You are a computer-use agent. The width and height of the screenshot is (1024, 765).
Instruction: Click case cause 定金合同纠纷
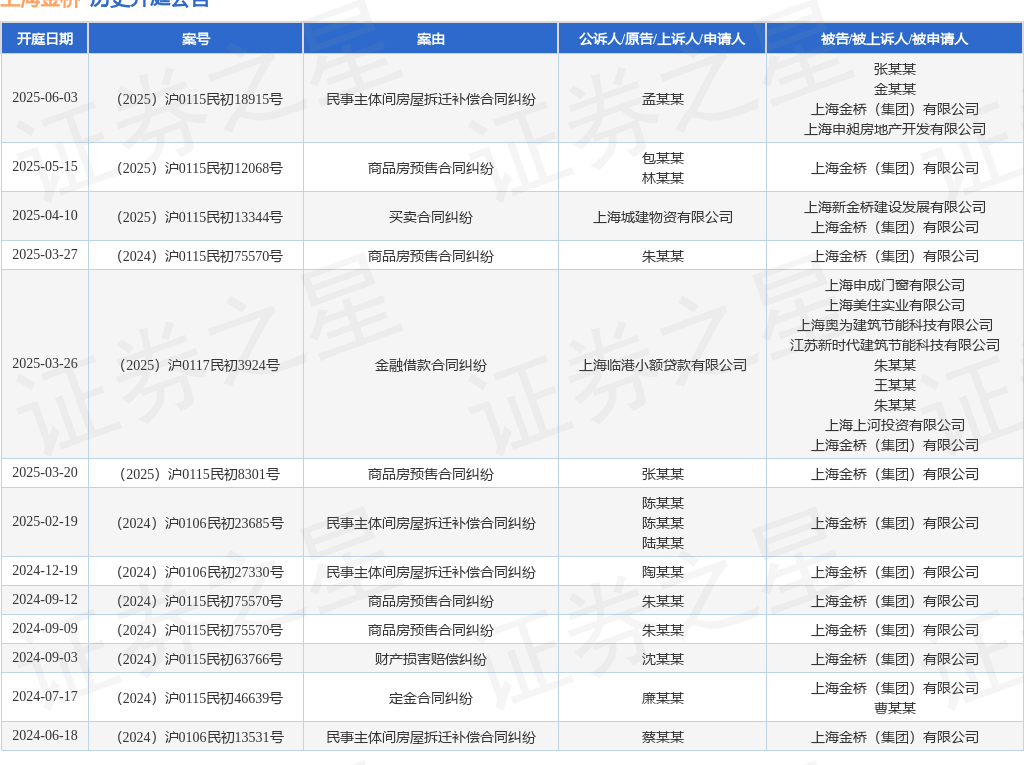[430, 698]
